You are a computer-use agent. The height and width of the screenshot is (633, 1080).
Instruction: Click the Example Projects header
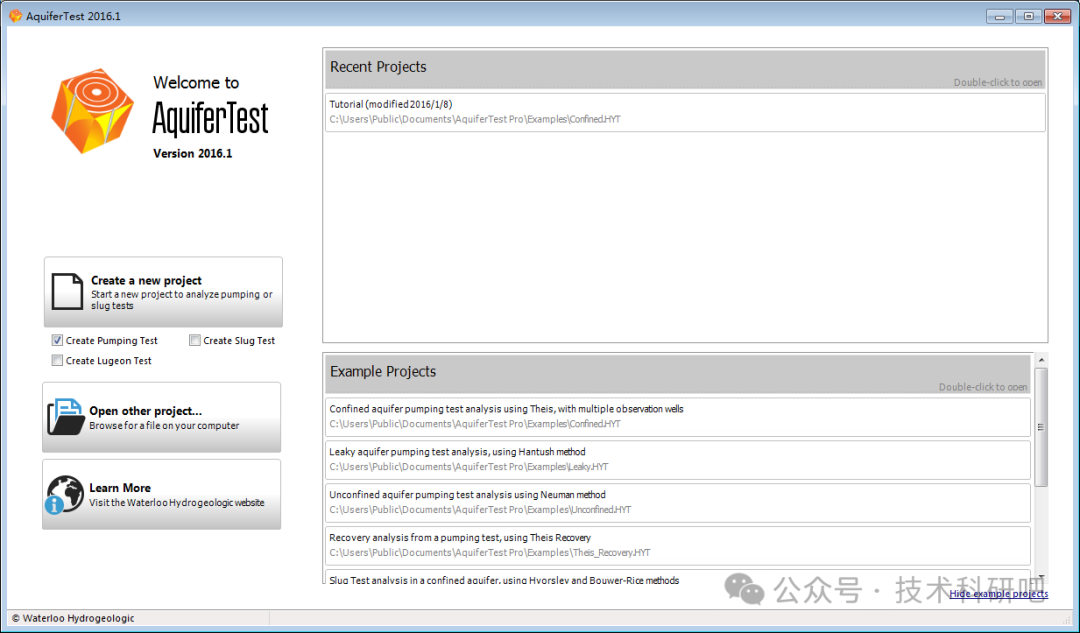pos(678,373)
